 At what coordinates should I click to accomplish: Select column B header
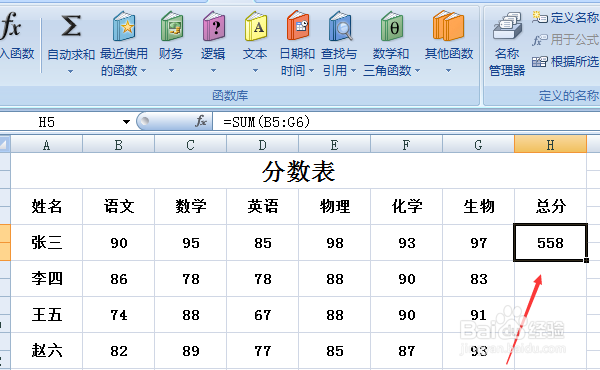[x=119, y=145]
